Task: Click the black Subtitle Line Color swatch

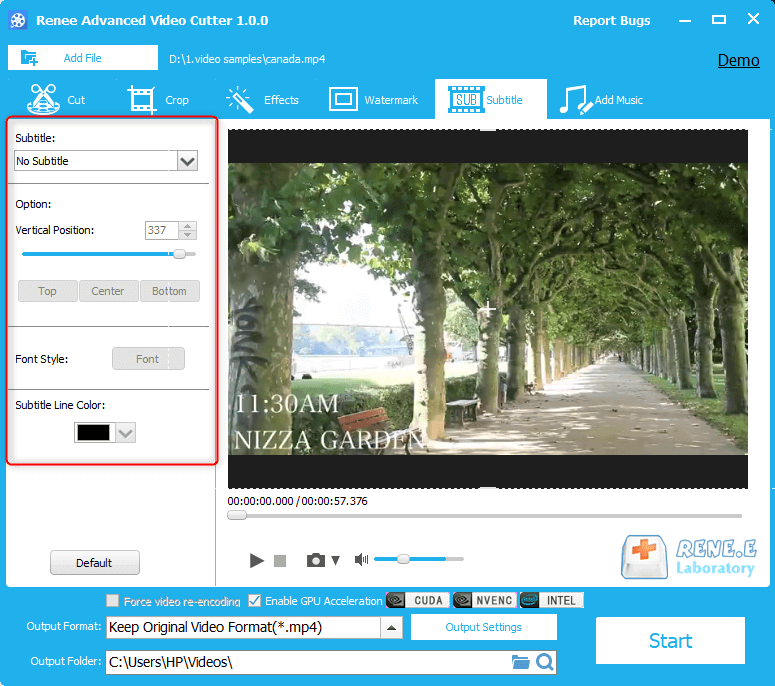Action: click(x=94, y=433)
